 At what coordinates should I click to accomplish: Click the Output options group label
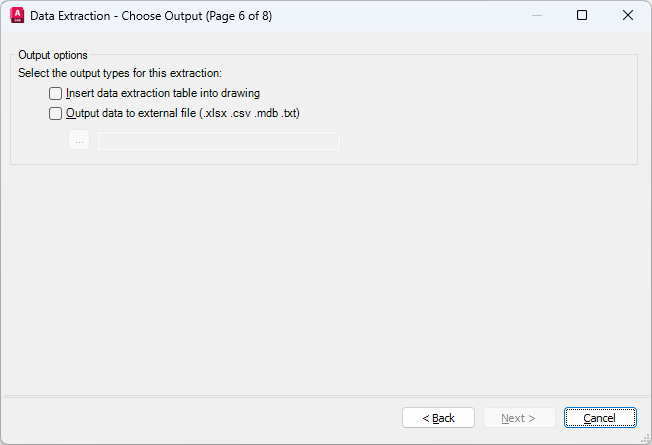click(x=53, y=55)
